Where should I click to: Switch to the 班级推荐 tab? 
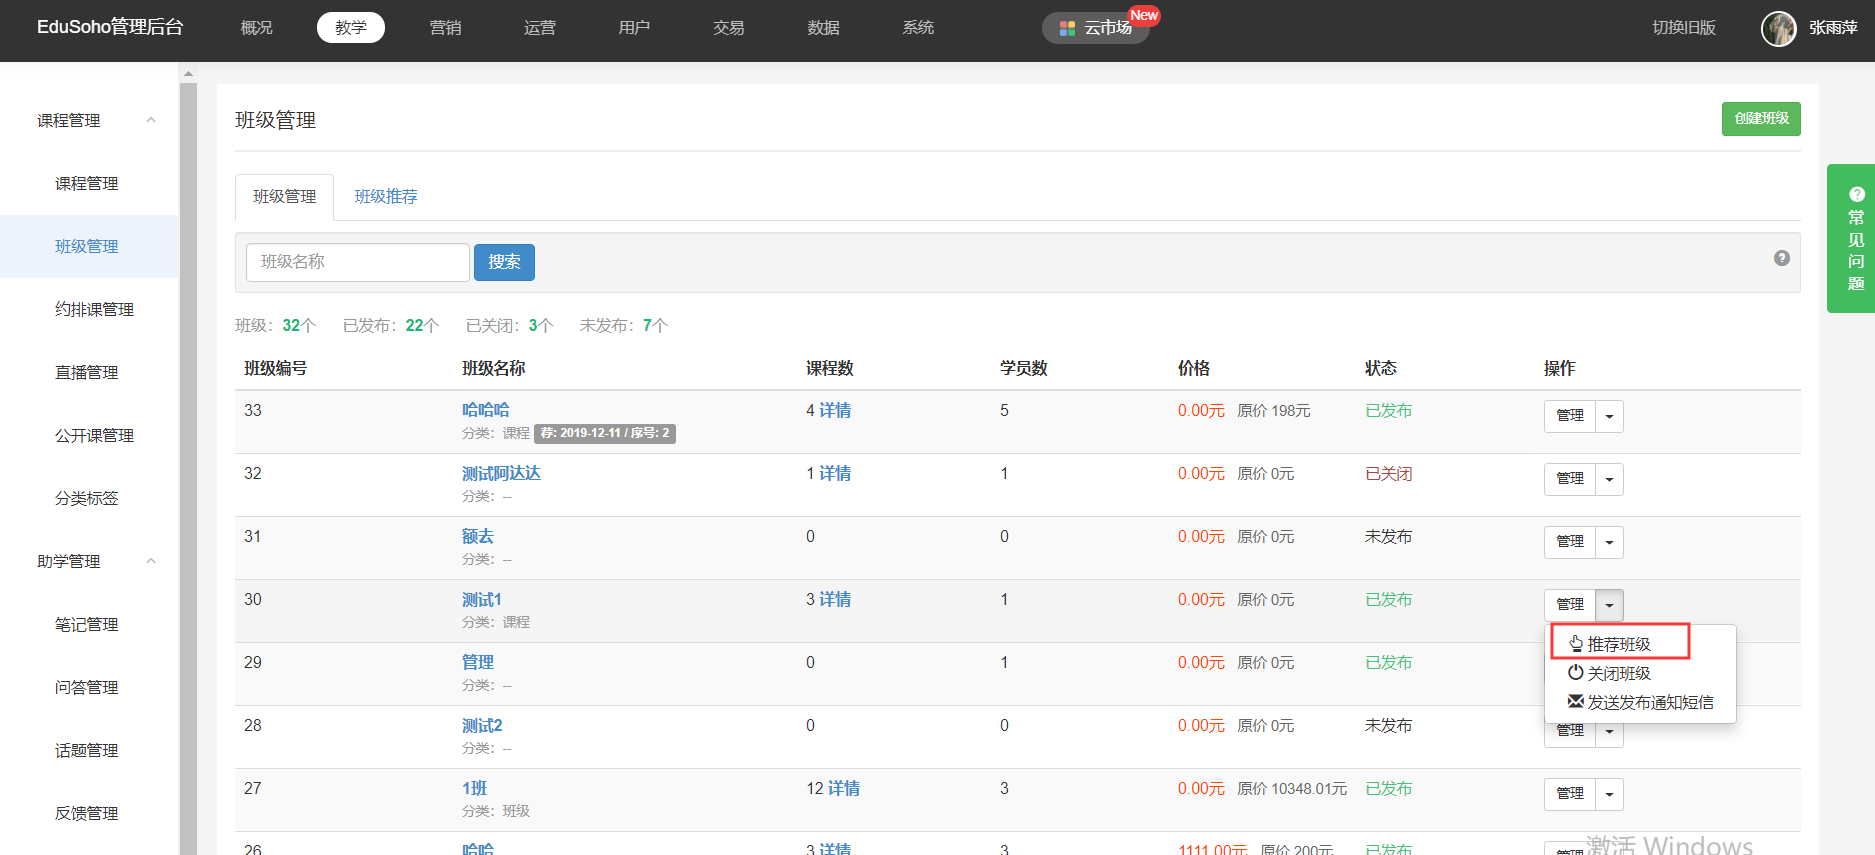(x=385, y=197)
